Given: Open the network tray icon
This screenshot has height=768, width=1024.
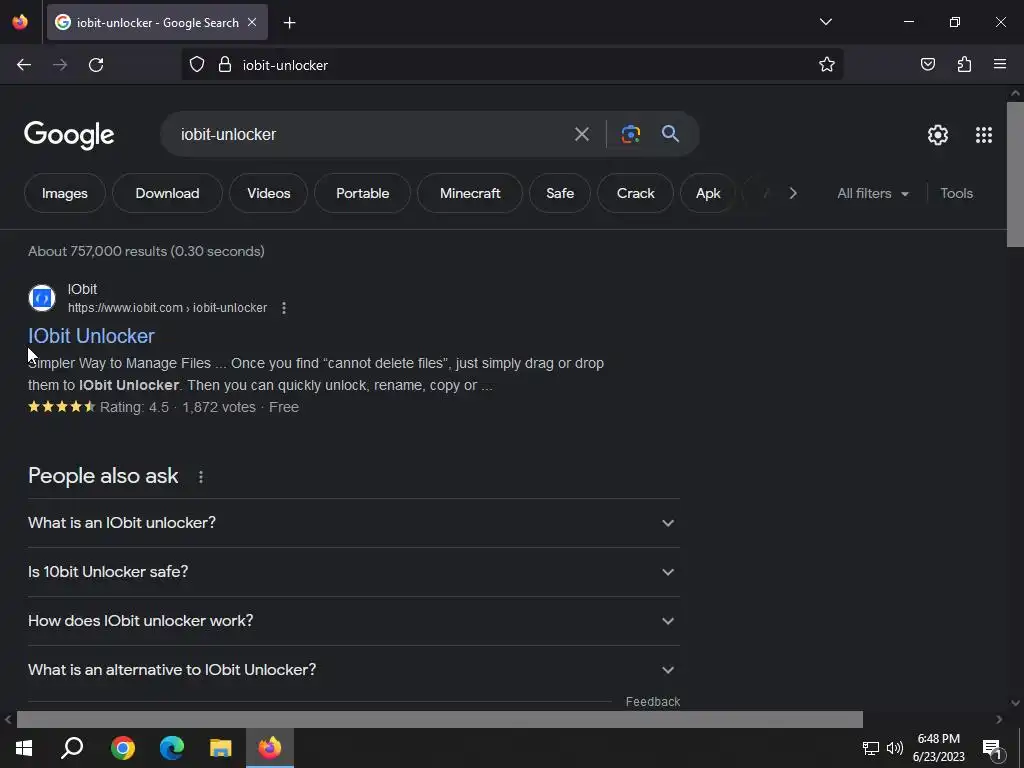Looking at the screenshot, I should point(870,748).
